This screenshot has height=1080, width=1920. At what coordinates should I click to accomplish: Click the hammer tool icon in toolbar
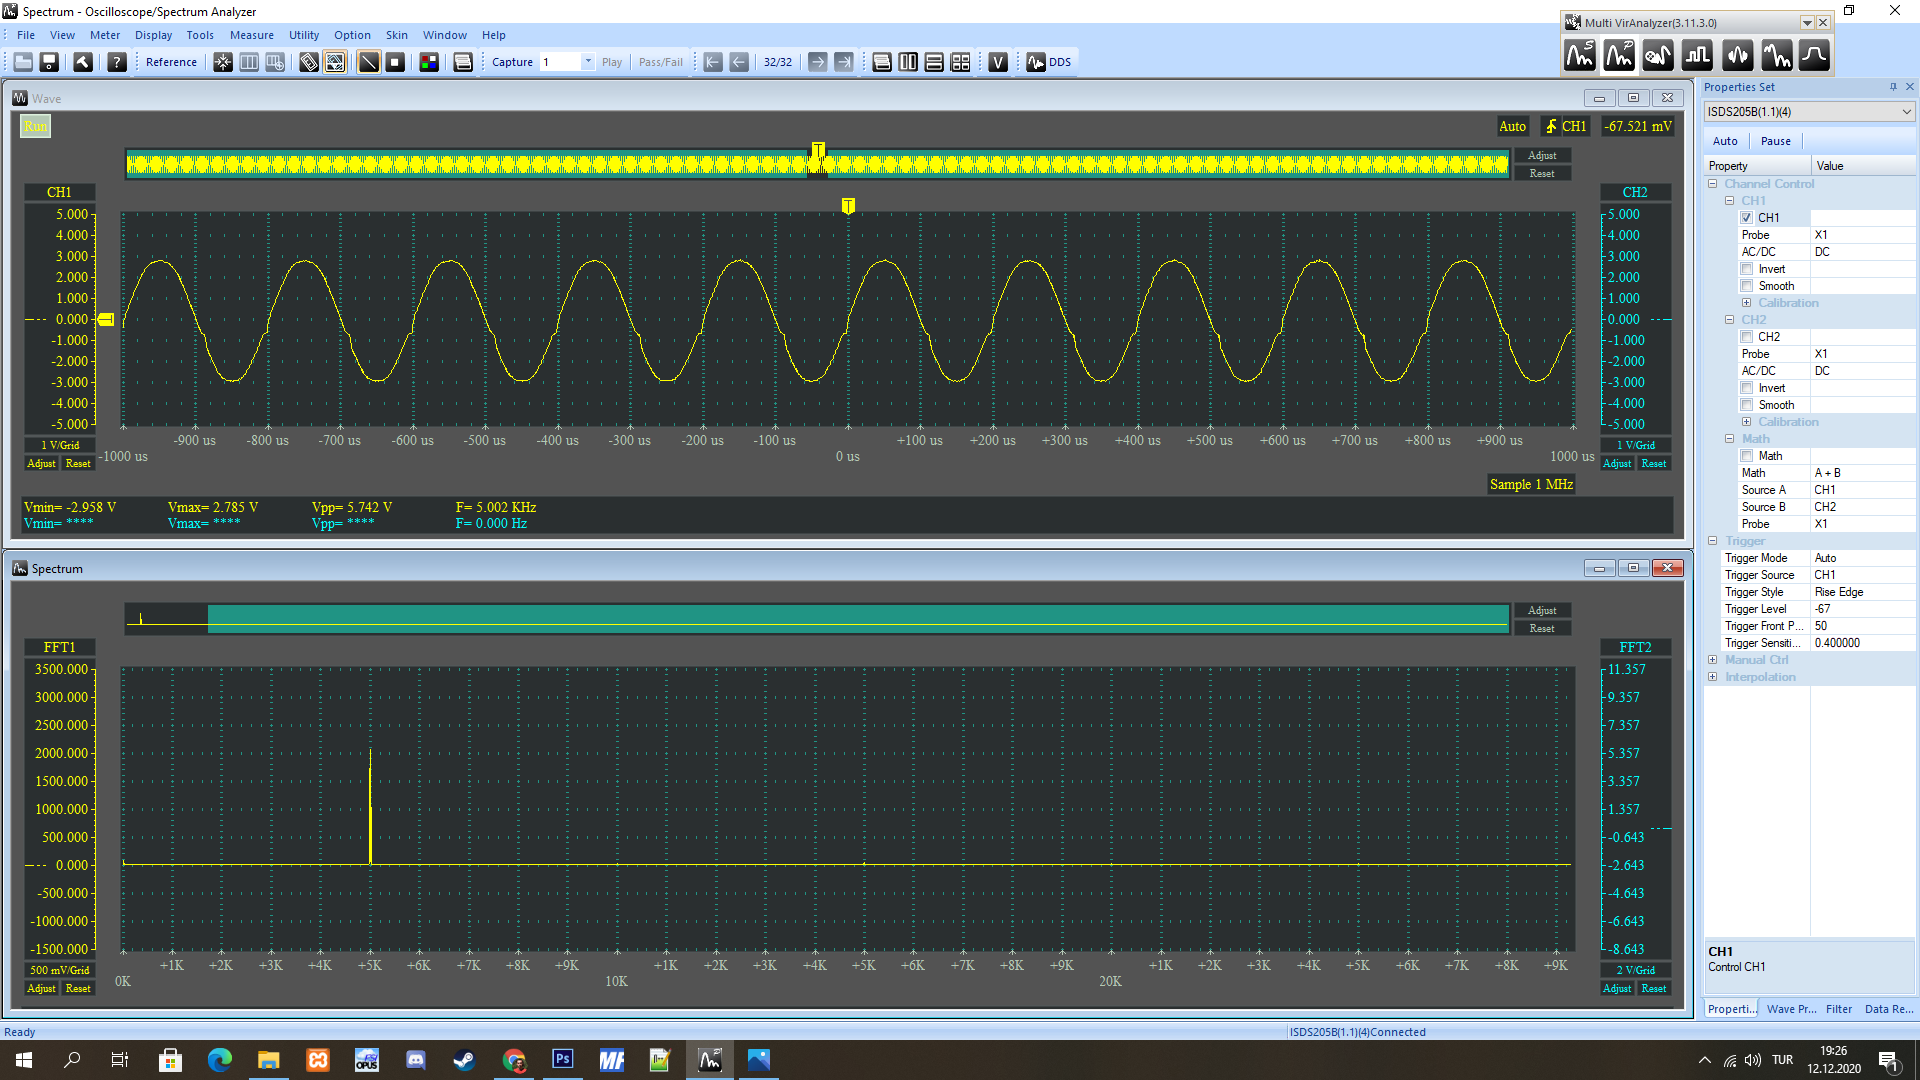[x=83, y=62]
